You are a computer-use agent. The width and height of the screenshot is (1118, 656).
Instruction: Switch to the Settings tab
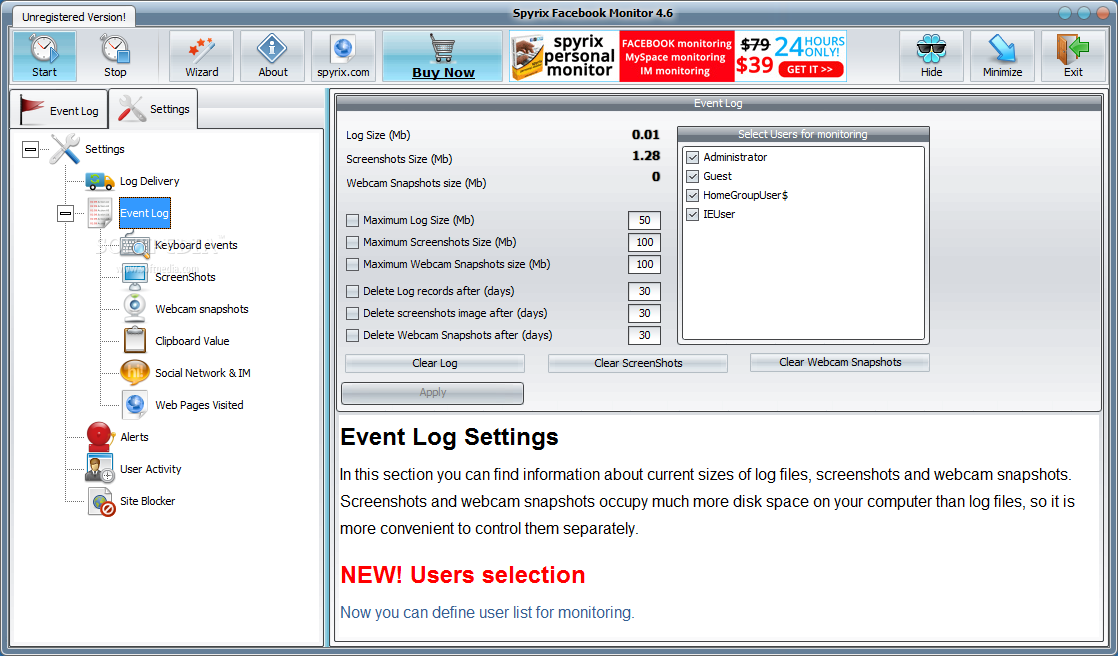pyautogui.click(x=153, y=108)
